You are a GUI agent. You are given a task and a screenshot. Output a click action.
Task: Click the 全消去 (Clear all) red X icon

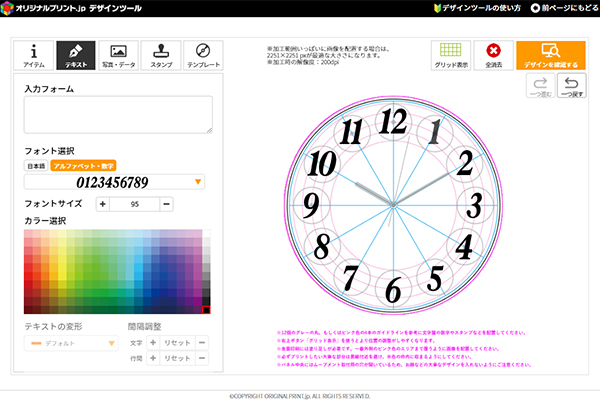click(x=492, y=54)
